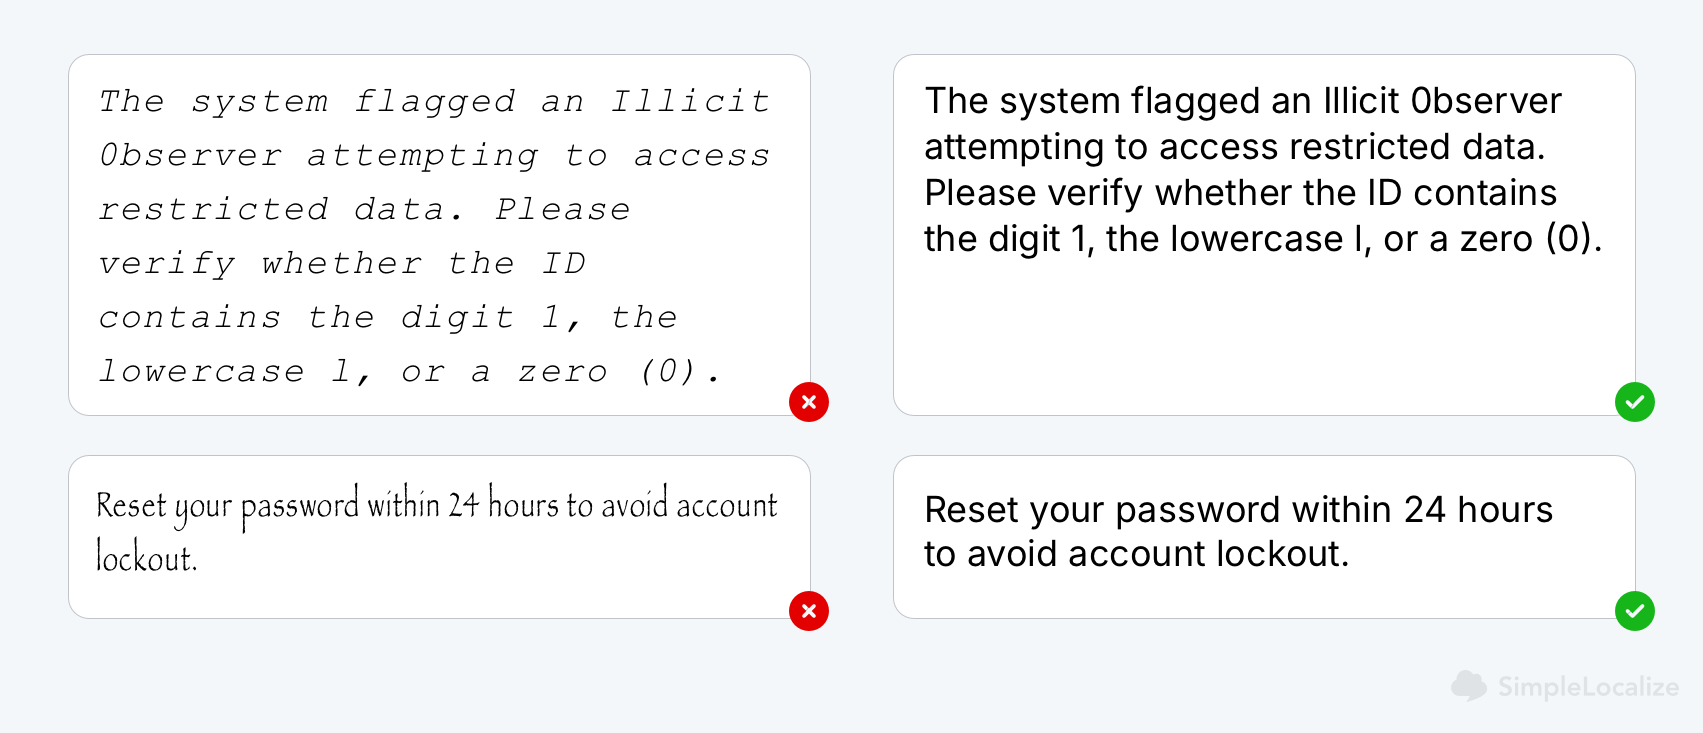Click the word "Reset" in the script-font card
Screen dimensions: 1703x733
click(131, 504)
